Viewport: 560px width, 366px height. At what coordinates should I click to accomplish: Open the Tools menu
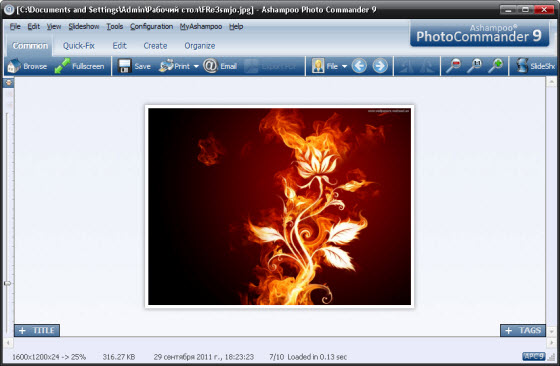coord(115,26)
